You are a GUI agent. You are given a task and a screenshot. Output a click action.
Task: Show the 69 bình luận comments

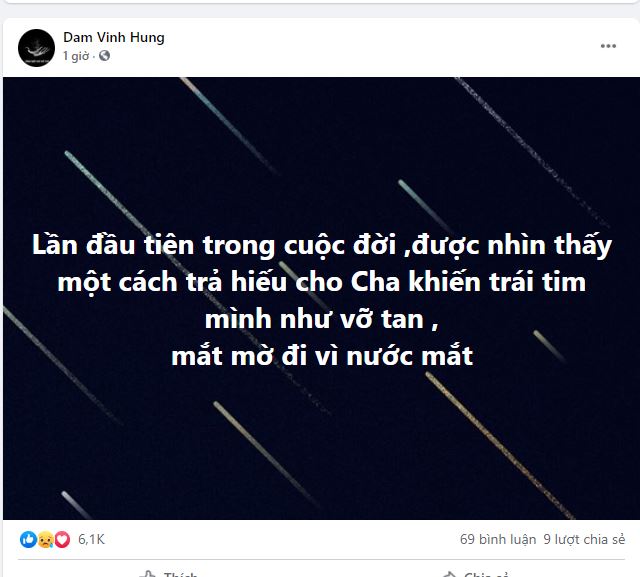[x=498, y=539]
